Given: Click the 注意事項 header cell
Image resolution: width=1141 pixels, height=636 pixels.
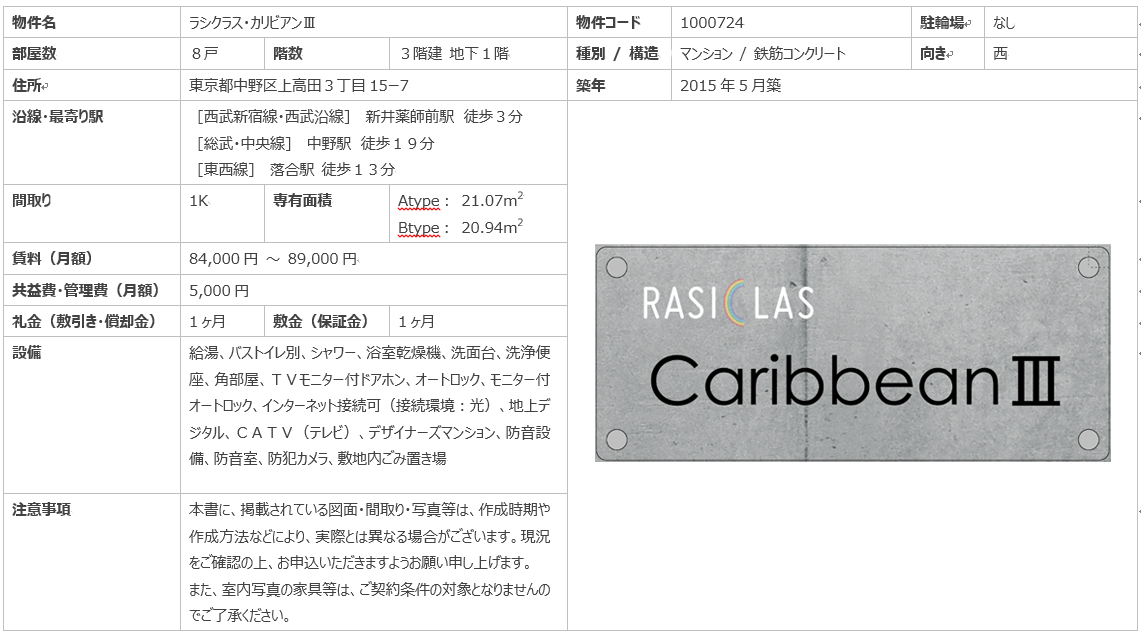Looking at the screenshot, I should point(41,509).
